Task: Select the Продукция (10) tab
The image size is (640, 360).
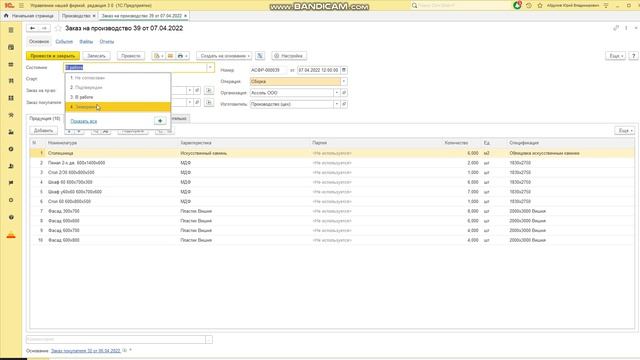Action: point(45,118)
